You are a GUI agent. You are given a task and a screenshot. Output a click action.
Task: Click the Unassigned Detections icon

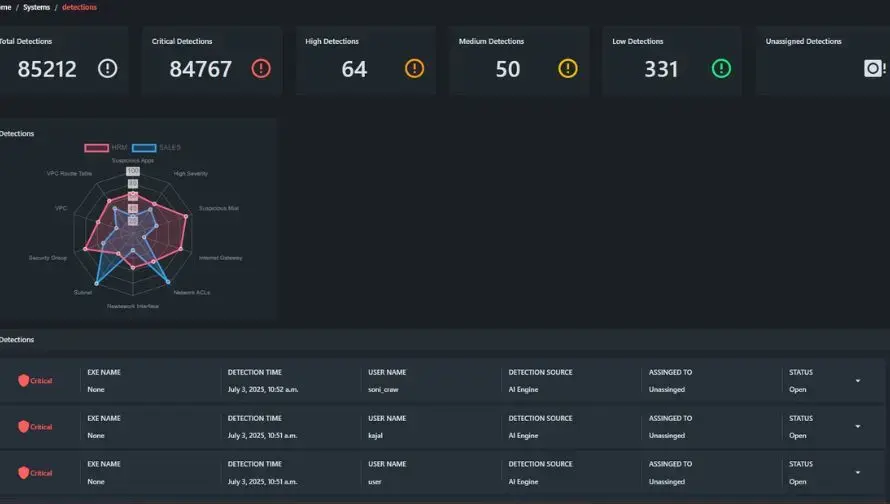(874, 69)
